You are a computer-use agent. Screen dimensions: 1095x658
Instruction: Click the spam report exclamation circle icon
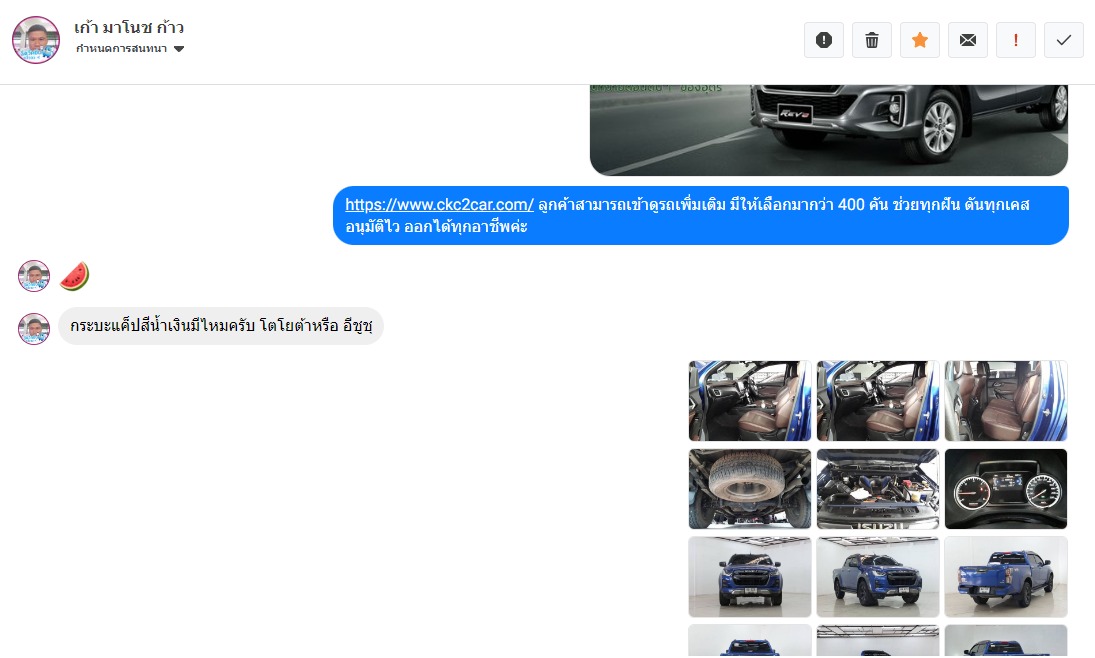[823, 40]
